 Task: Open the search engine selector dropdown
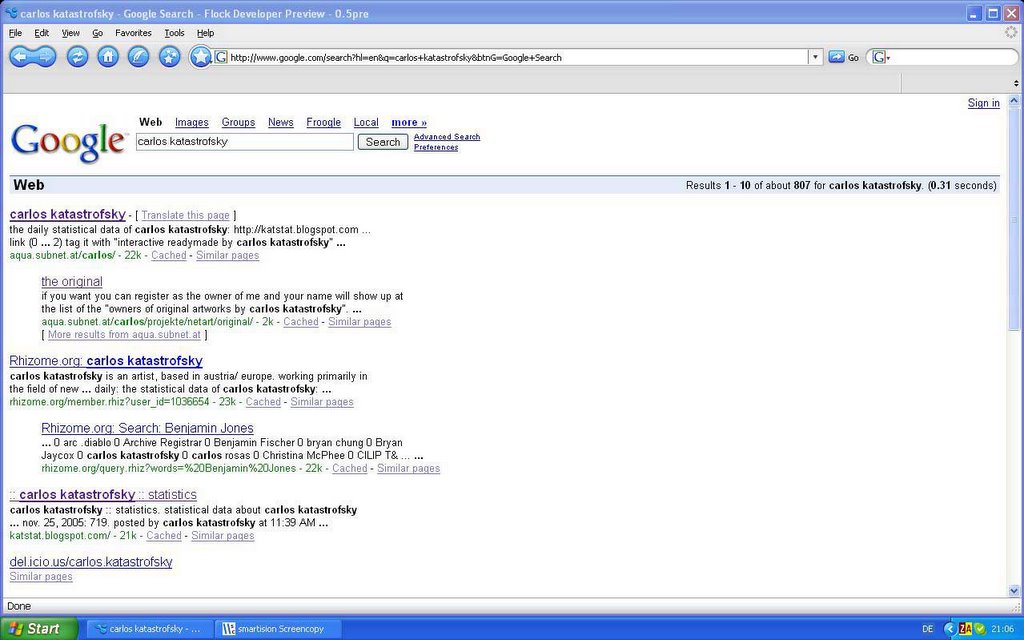click(x=881, y=57)
